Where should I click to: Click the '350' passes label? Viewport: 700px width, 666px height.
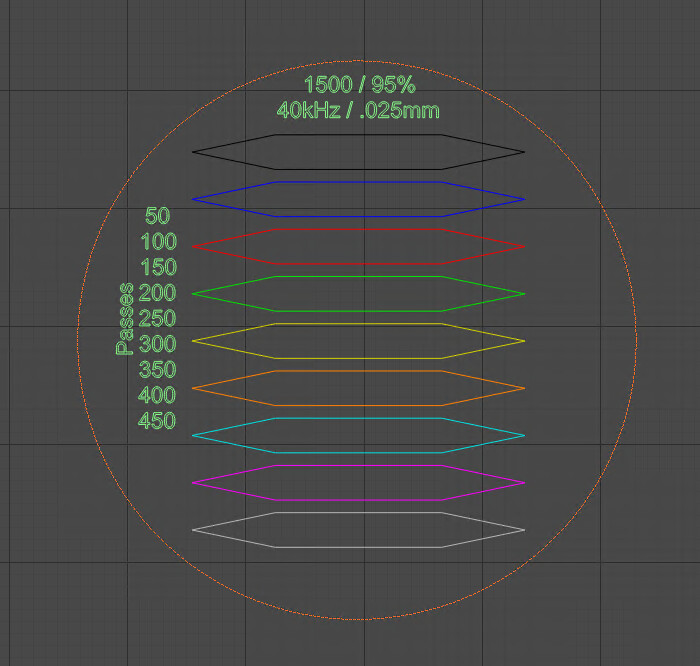pos(158,370)
